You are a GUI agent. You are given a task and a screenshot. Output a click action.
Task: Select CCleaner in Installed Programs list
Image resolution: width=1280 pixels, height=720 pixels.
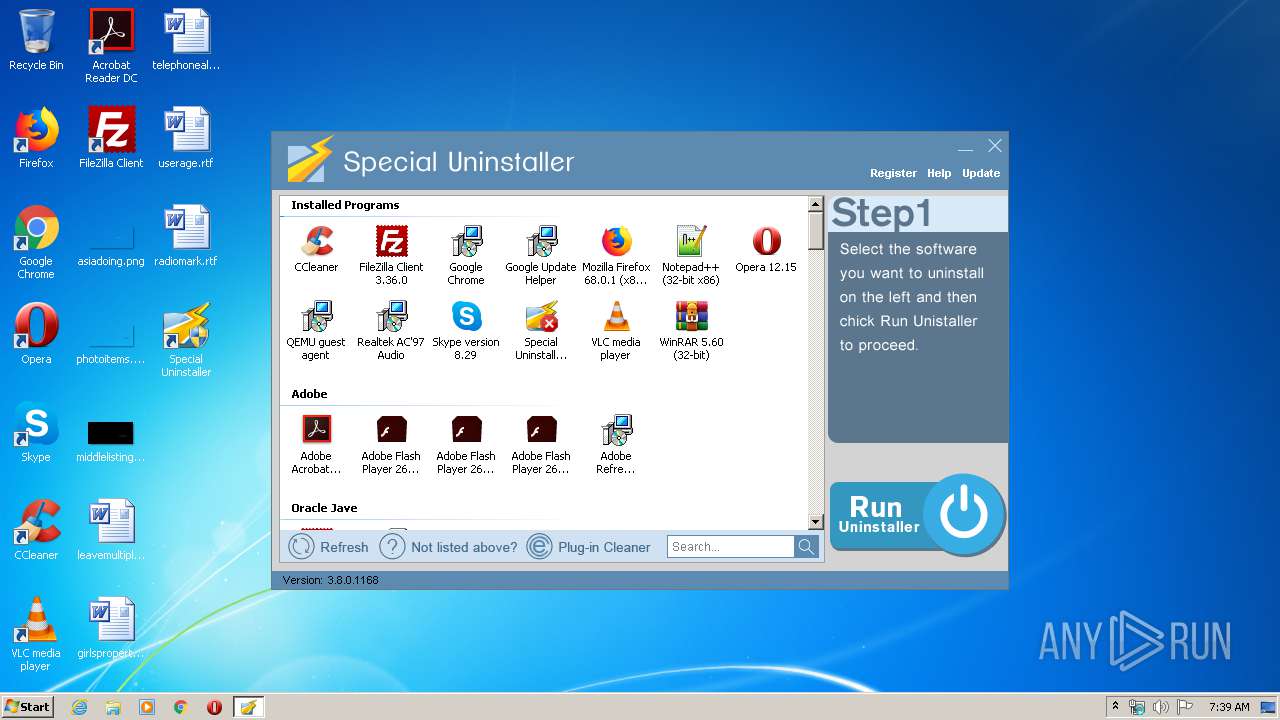pyautogui.click(x=316, y=249)
